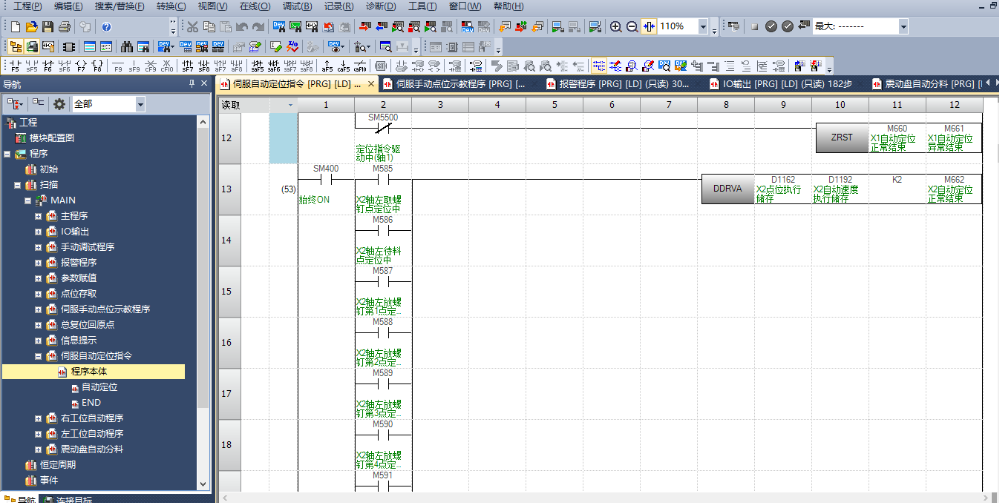Expand the 报警程序 tree node
The image size is (999, 503).
(x=38, y=263)
